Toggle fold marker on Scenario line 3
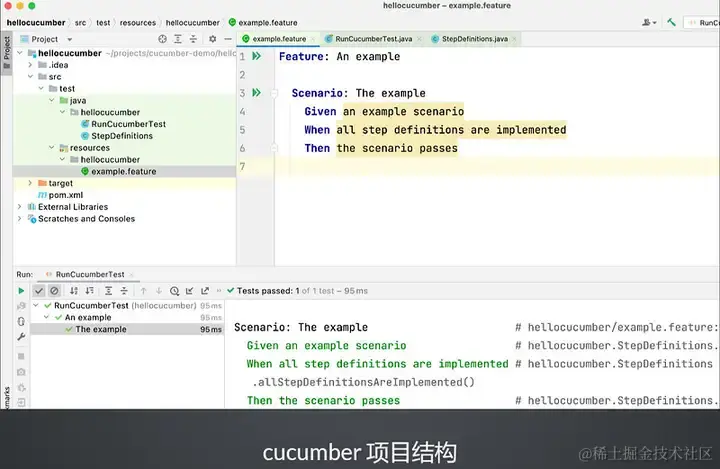Screen dimensions: 720x469 pos(274,93)
